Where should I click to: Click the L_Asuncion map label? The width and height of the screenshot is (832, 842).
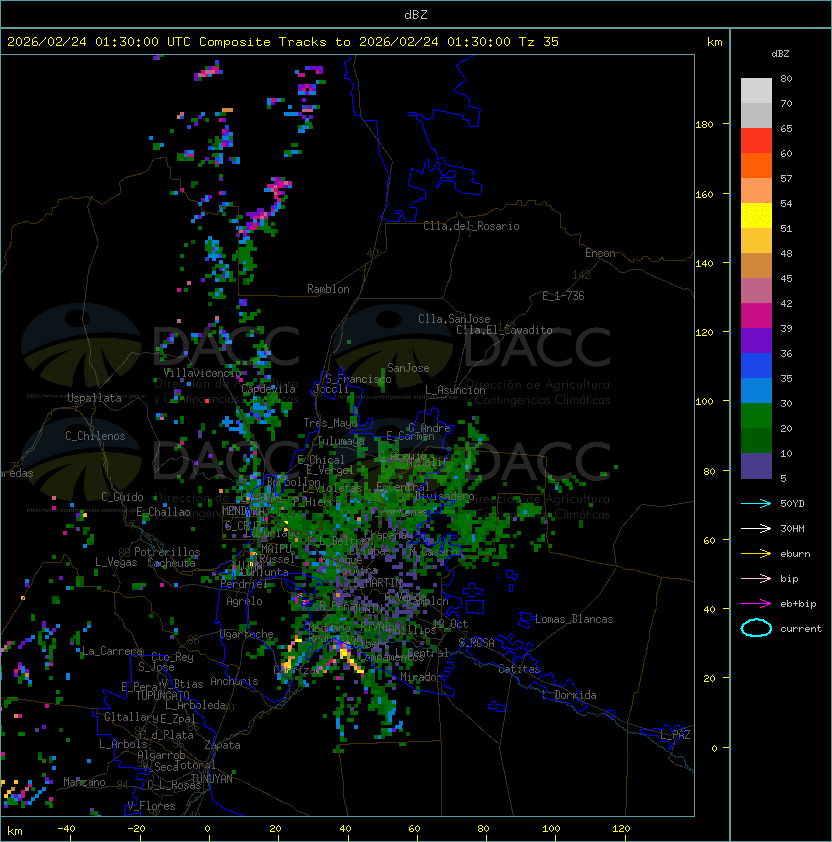tap(455, 390)
